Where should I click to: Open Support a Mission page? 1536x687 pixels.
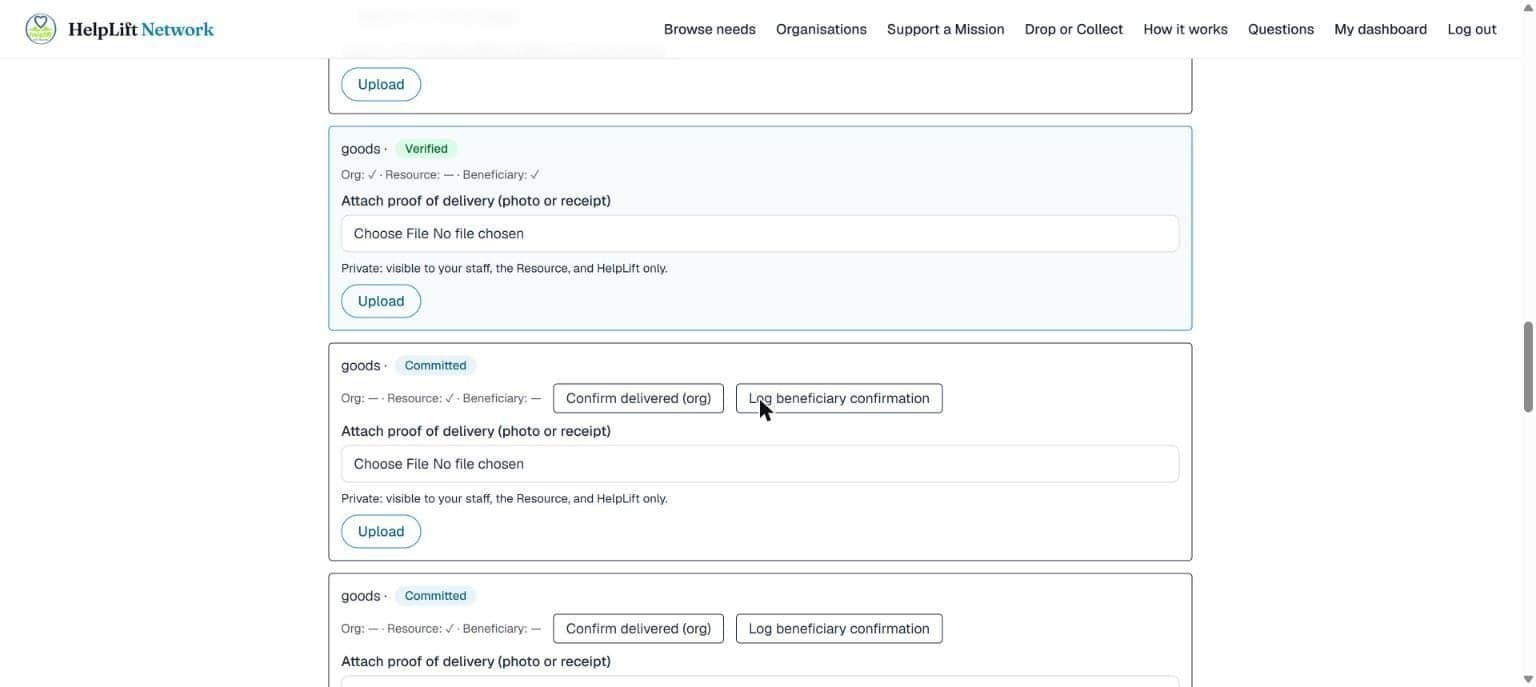click(x=945, y=29)
